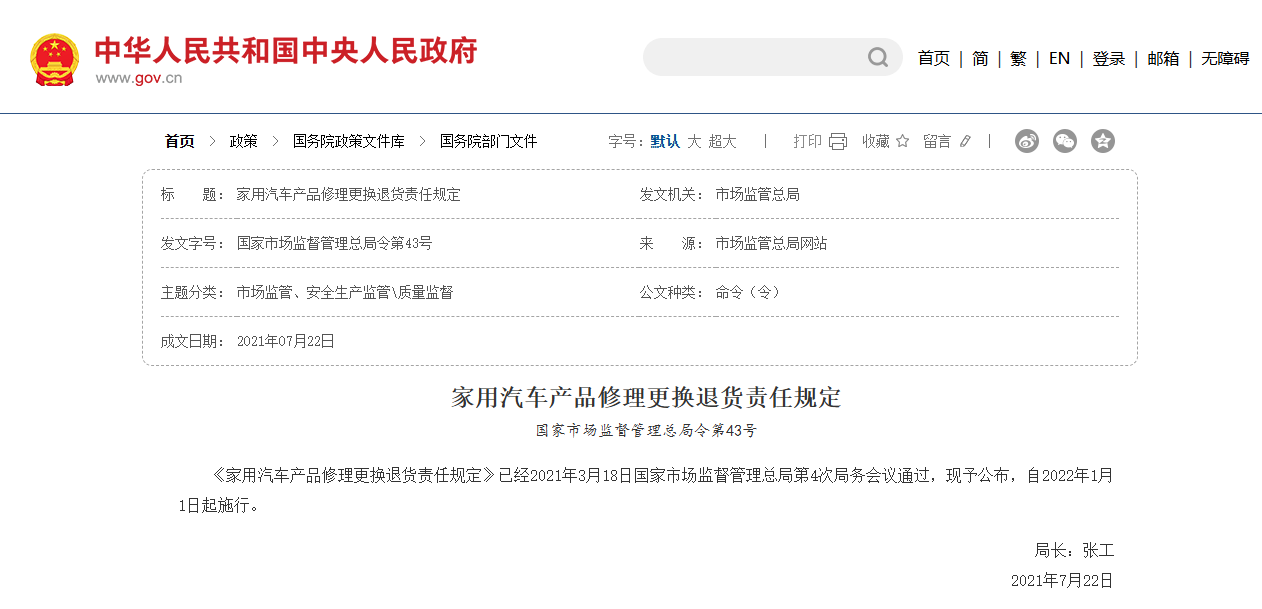
Task: Open 首页 in top navigation
Action: click(x=934, y=59)
